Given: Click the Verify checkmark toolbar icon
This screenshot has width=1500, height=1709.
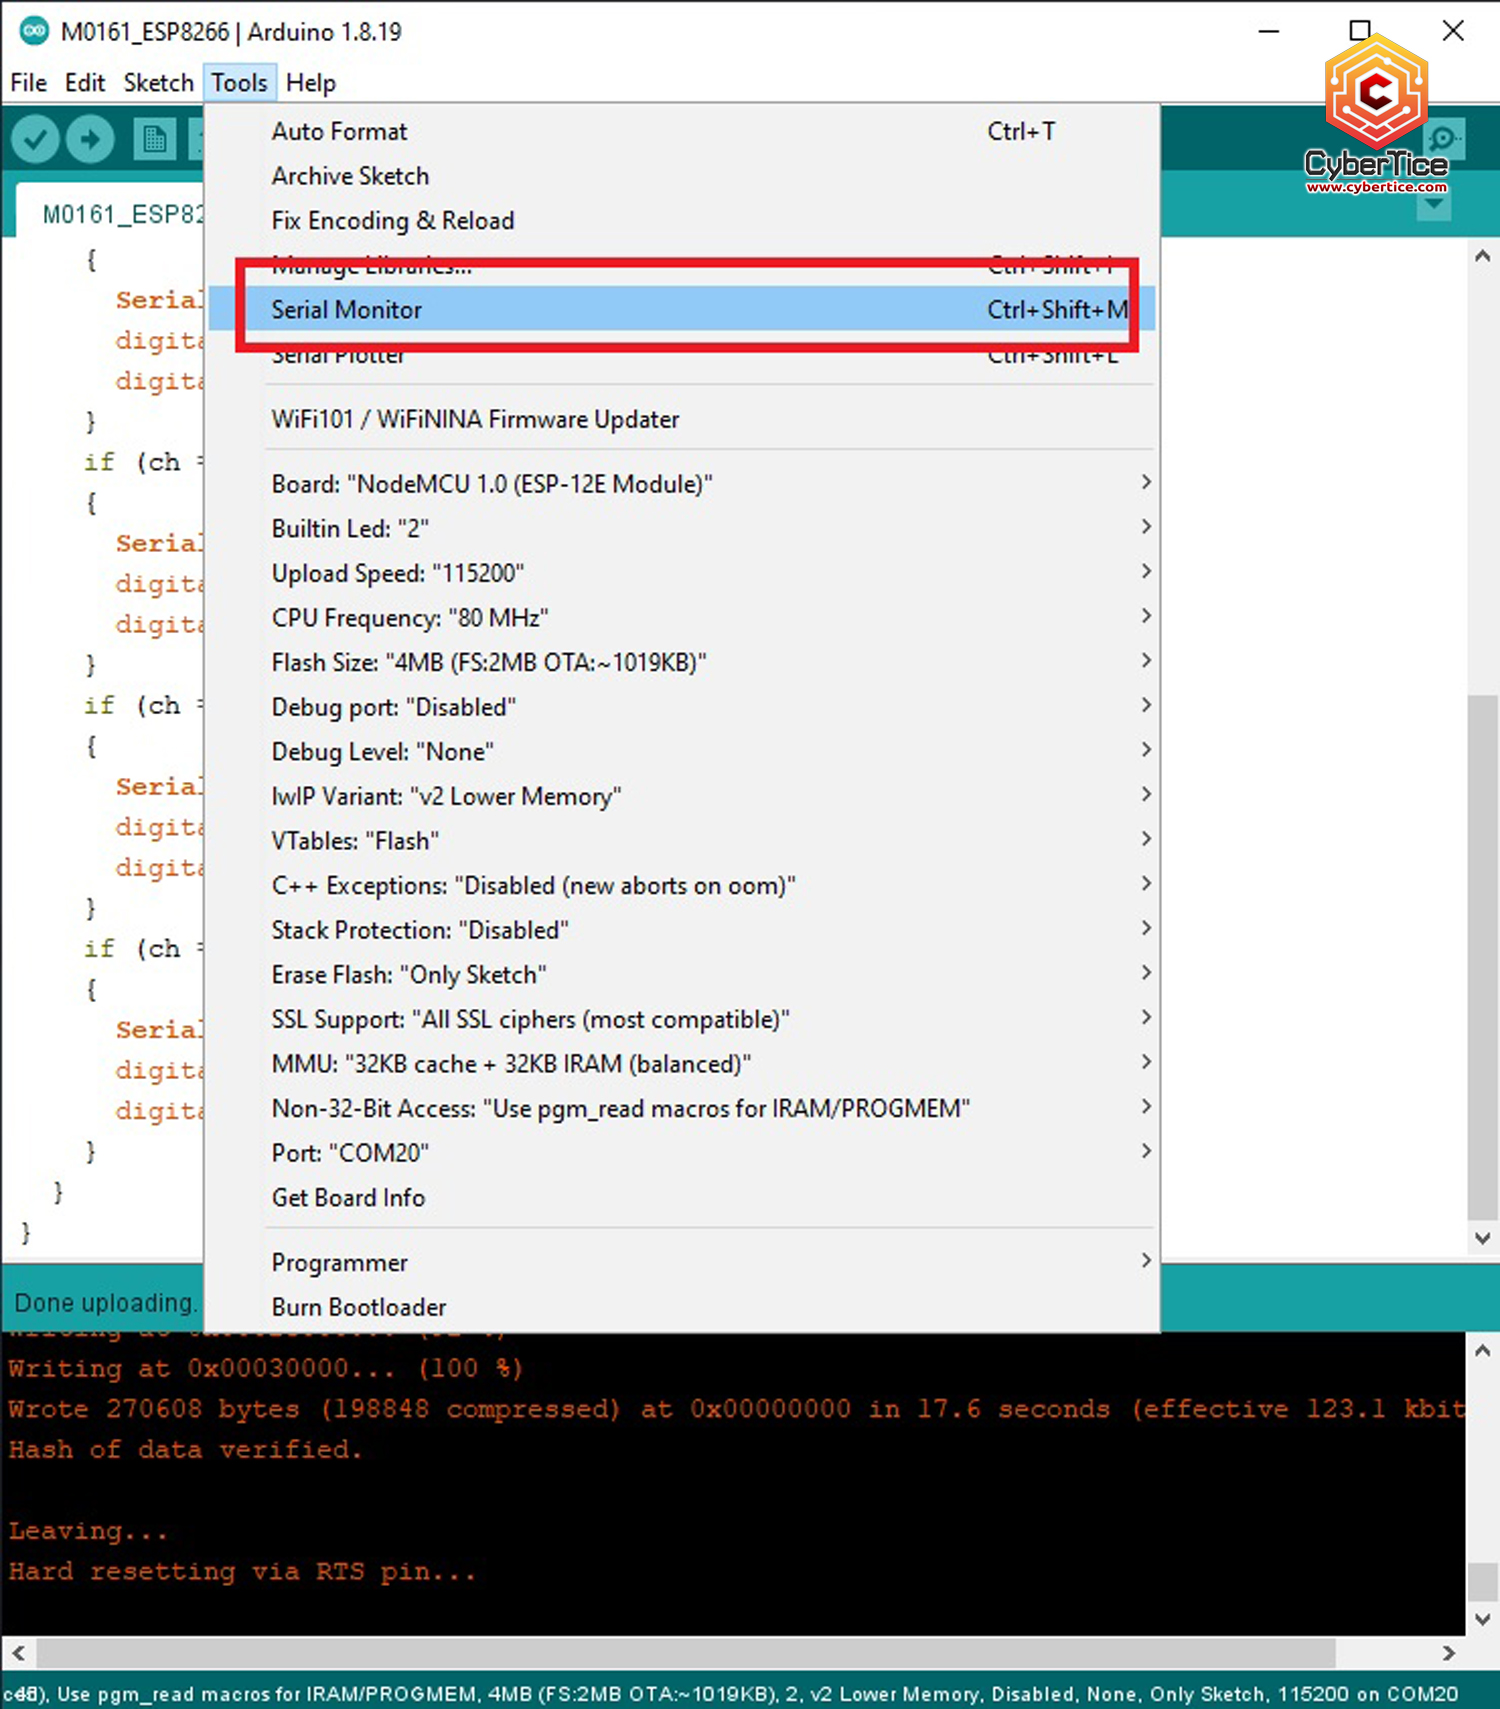Looking at the screenshot, I should (x=36, y=139).
